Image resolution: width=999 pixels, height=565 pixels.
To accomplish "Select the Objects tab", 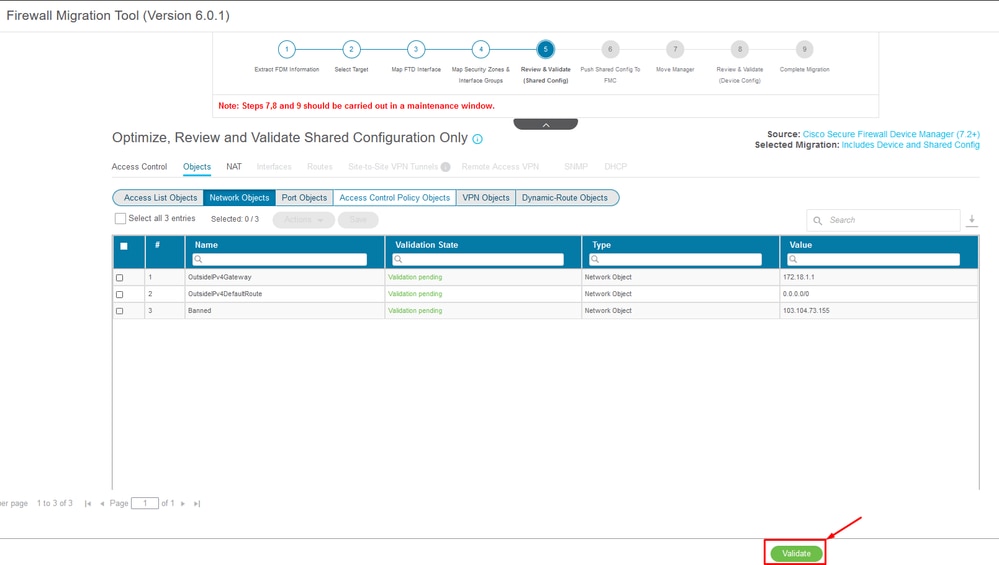I will 197,167.
